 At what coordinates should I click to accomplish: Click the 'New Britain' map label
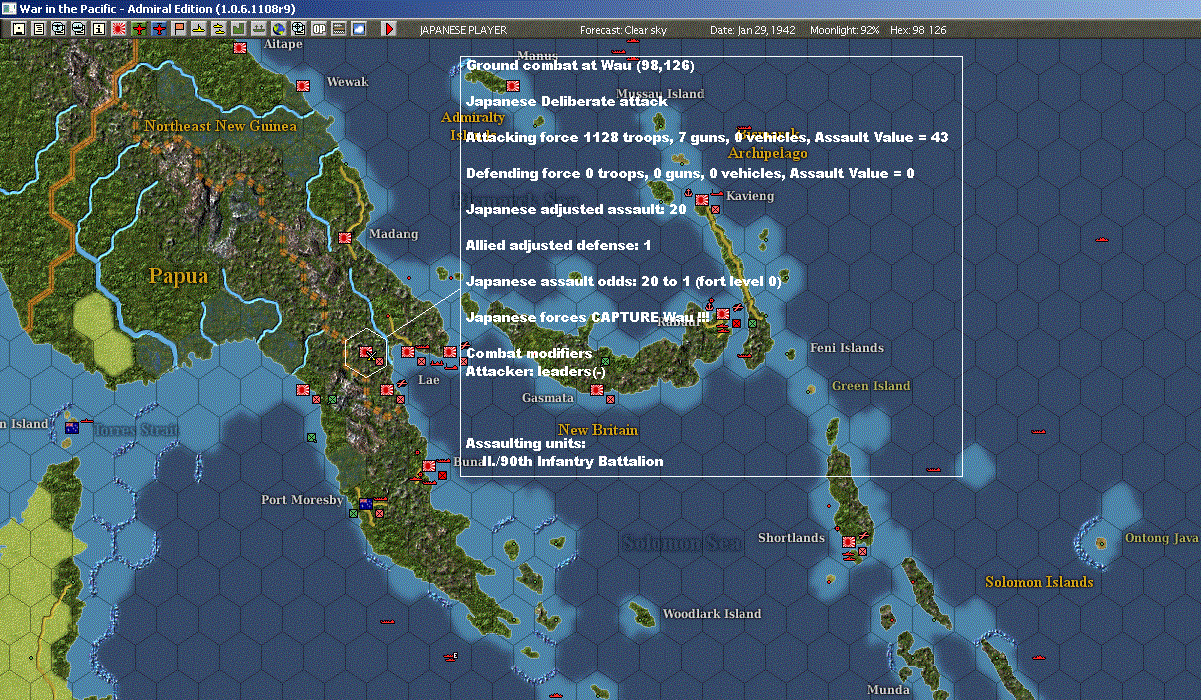coord(598,430)
